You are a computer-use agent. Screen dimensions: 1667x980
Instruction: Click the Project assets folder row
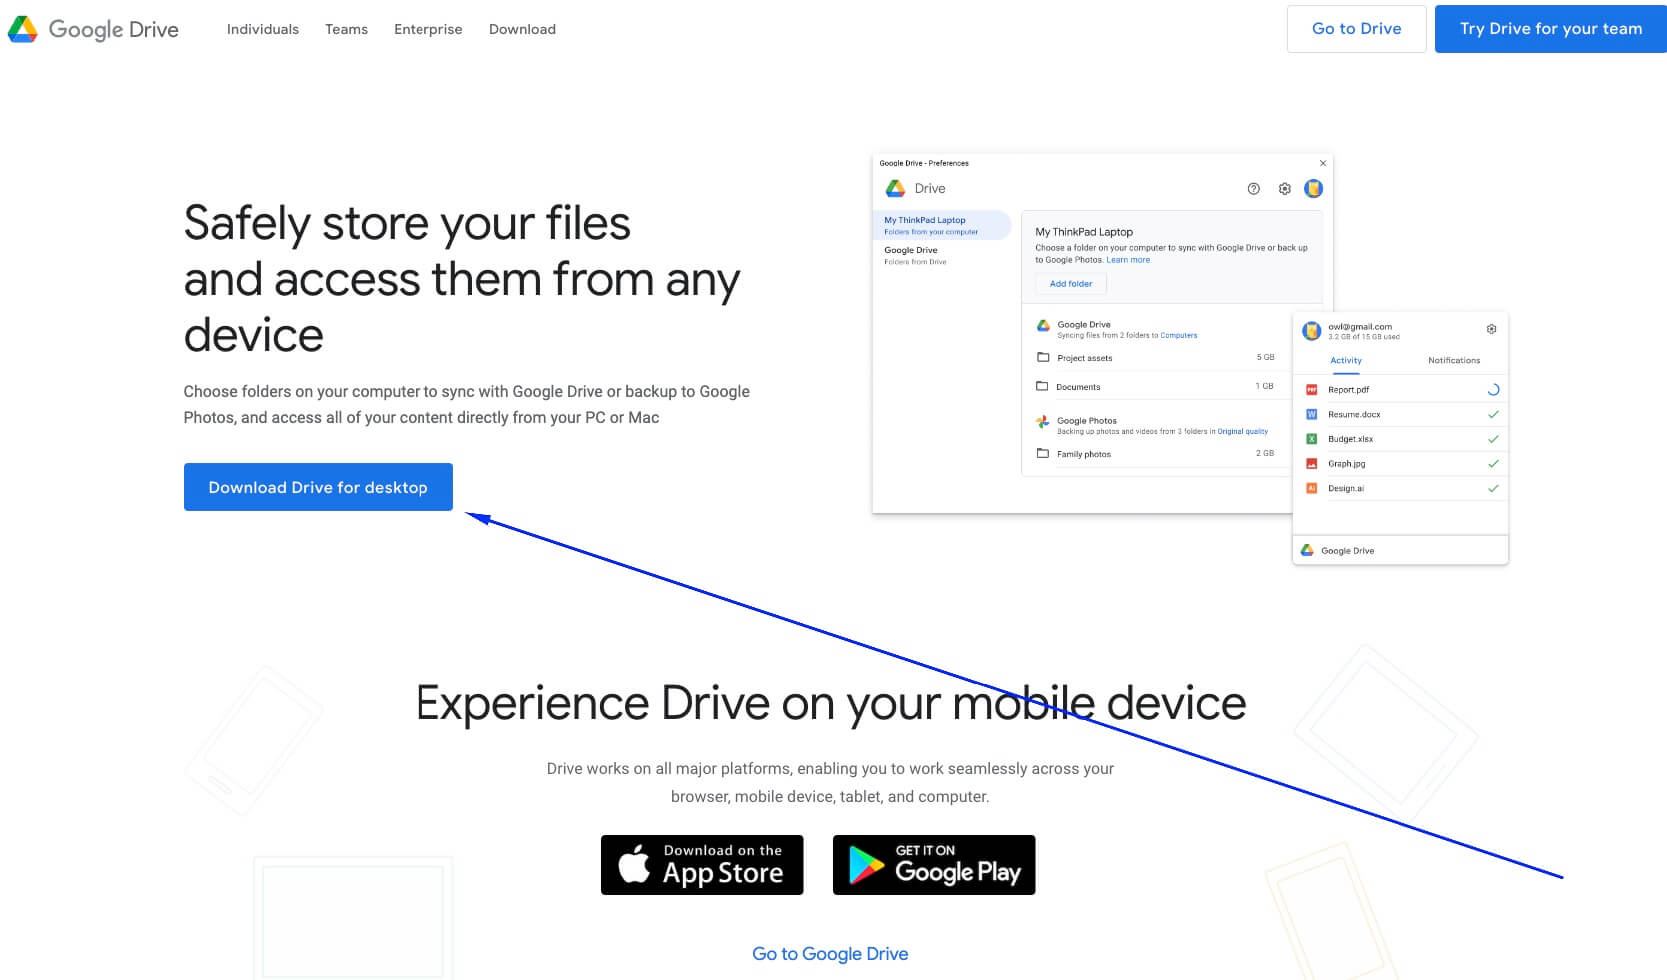point(1156,357)
